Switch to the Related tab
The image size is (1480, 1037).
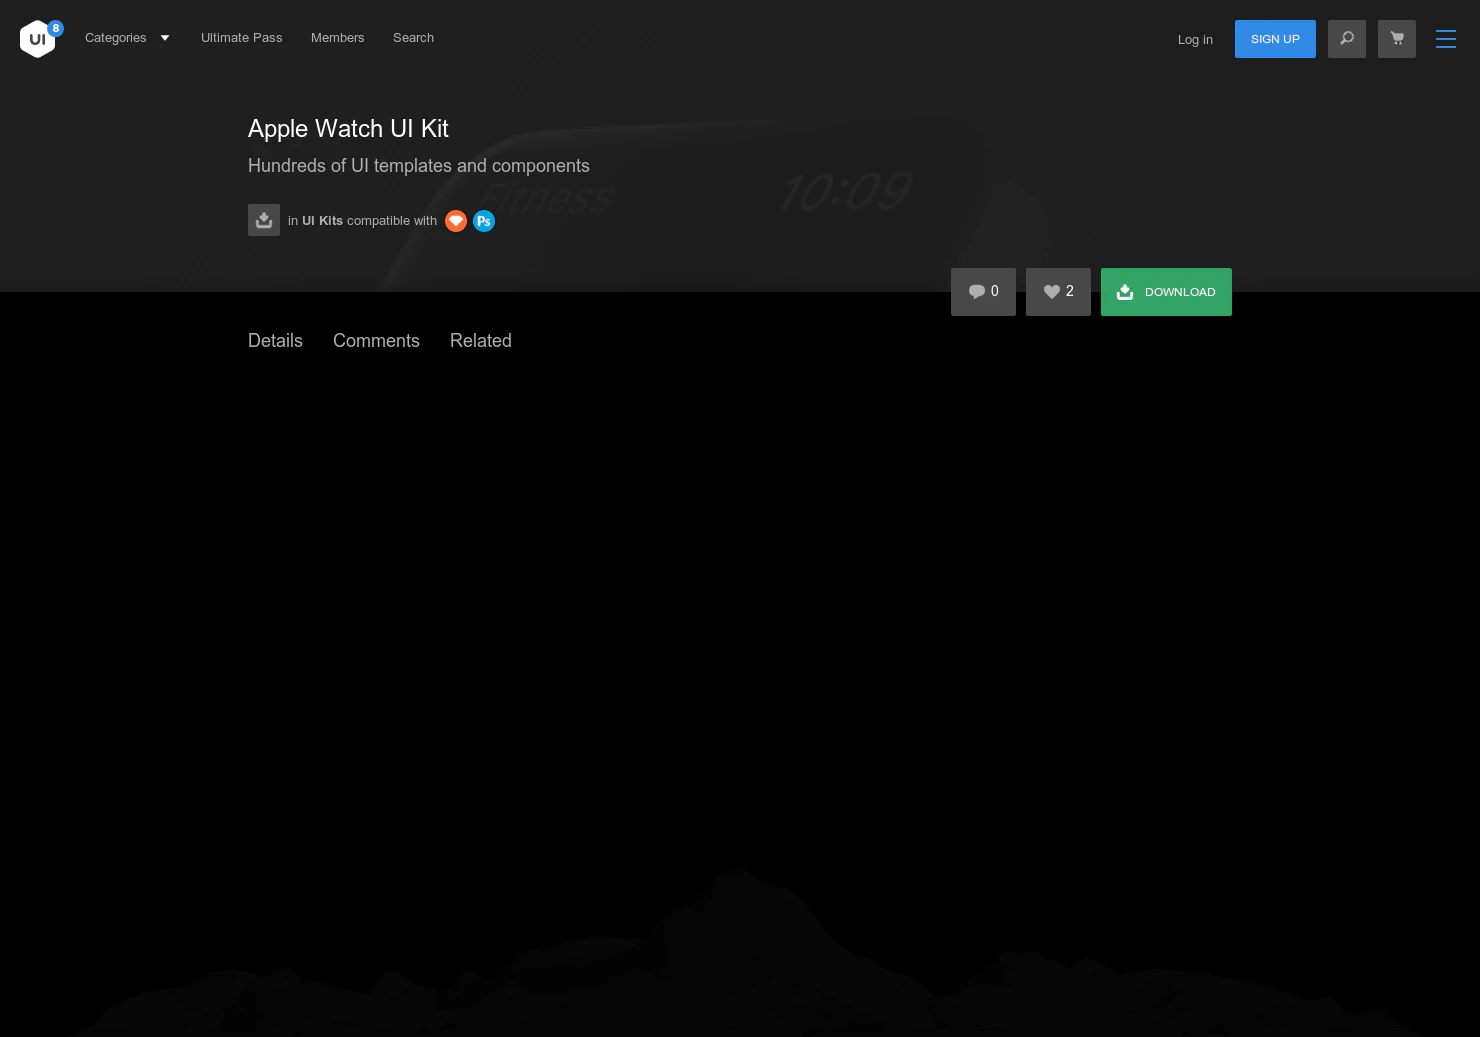pos(481,341)
